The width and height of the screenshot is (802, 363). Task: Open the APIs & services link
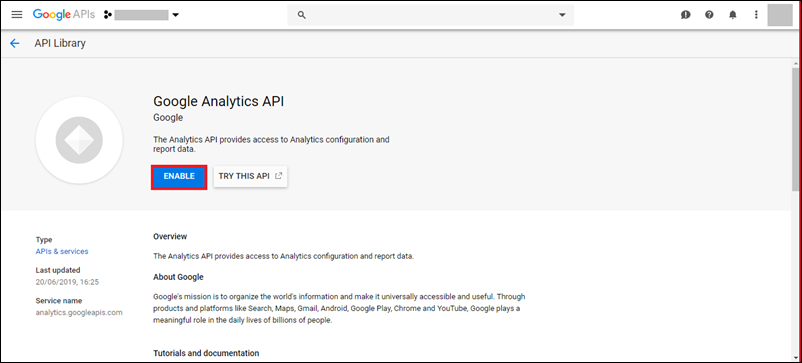(x=62, y=252)
